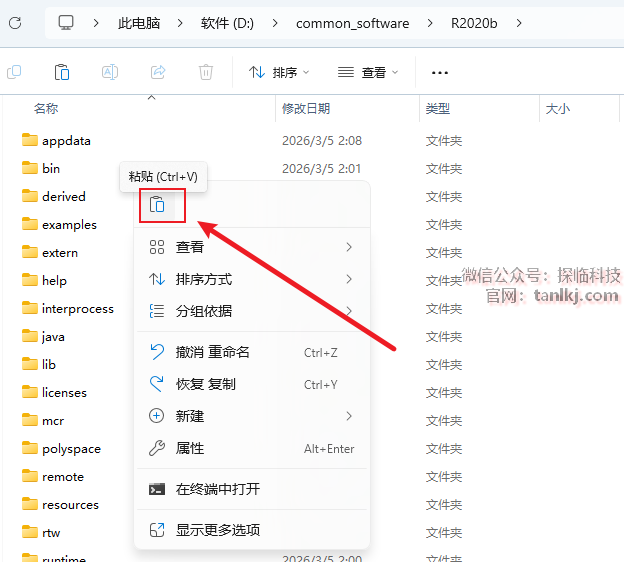
Task: Expand chevron after R2020b breadcrumb
Action: (x=519, y=23)
